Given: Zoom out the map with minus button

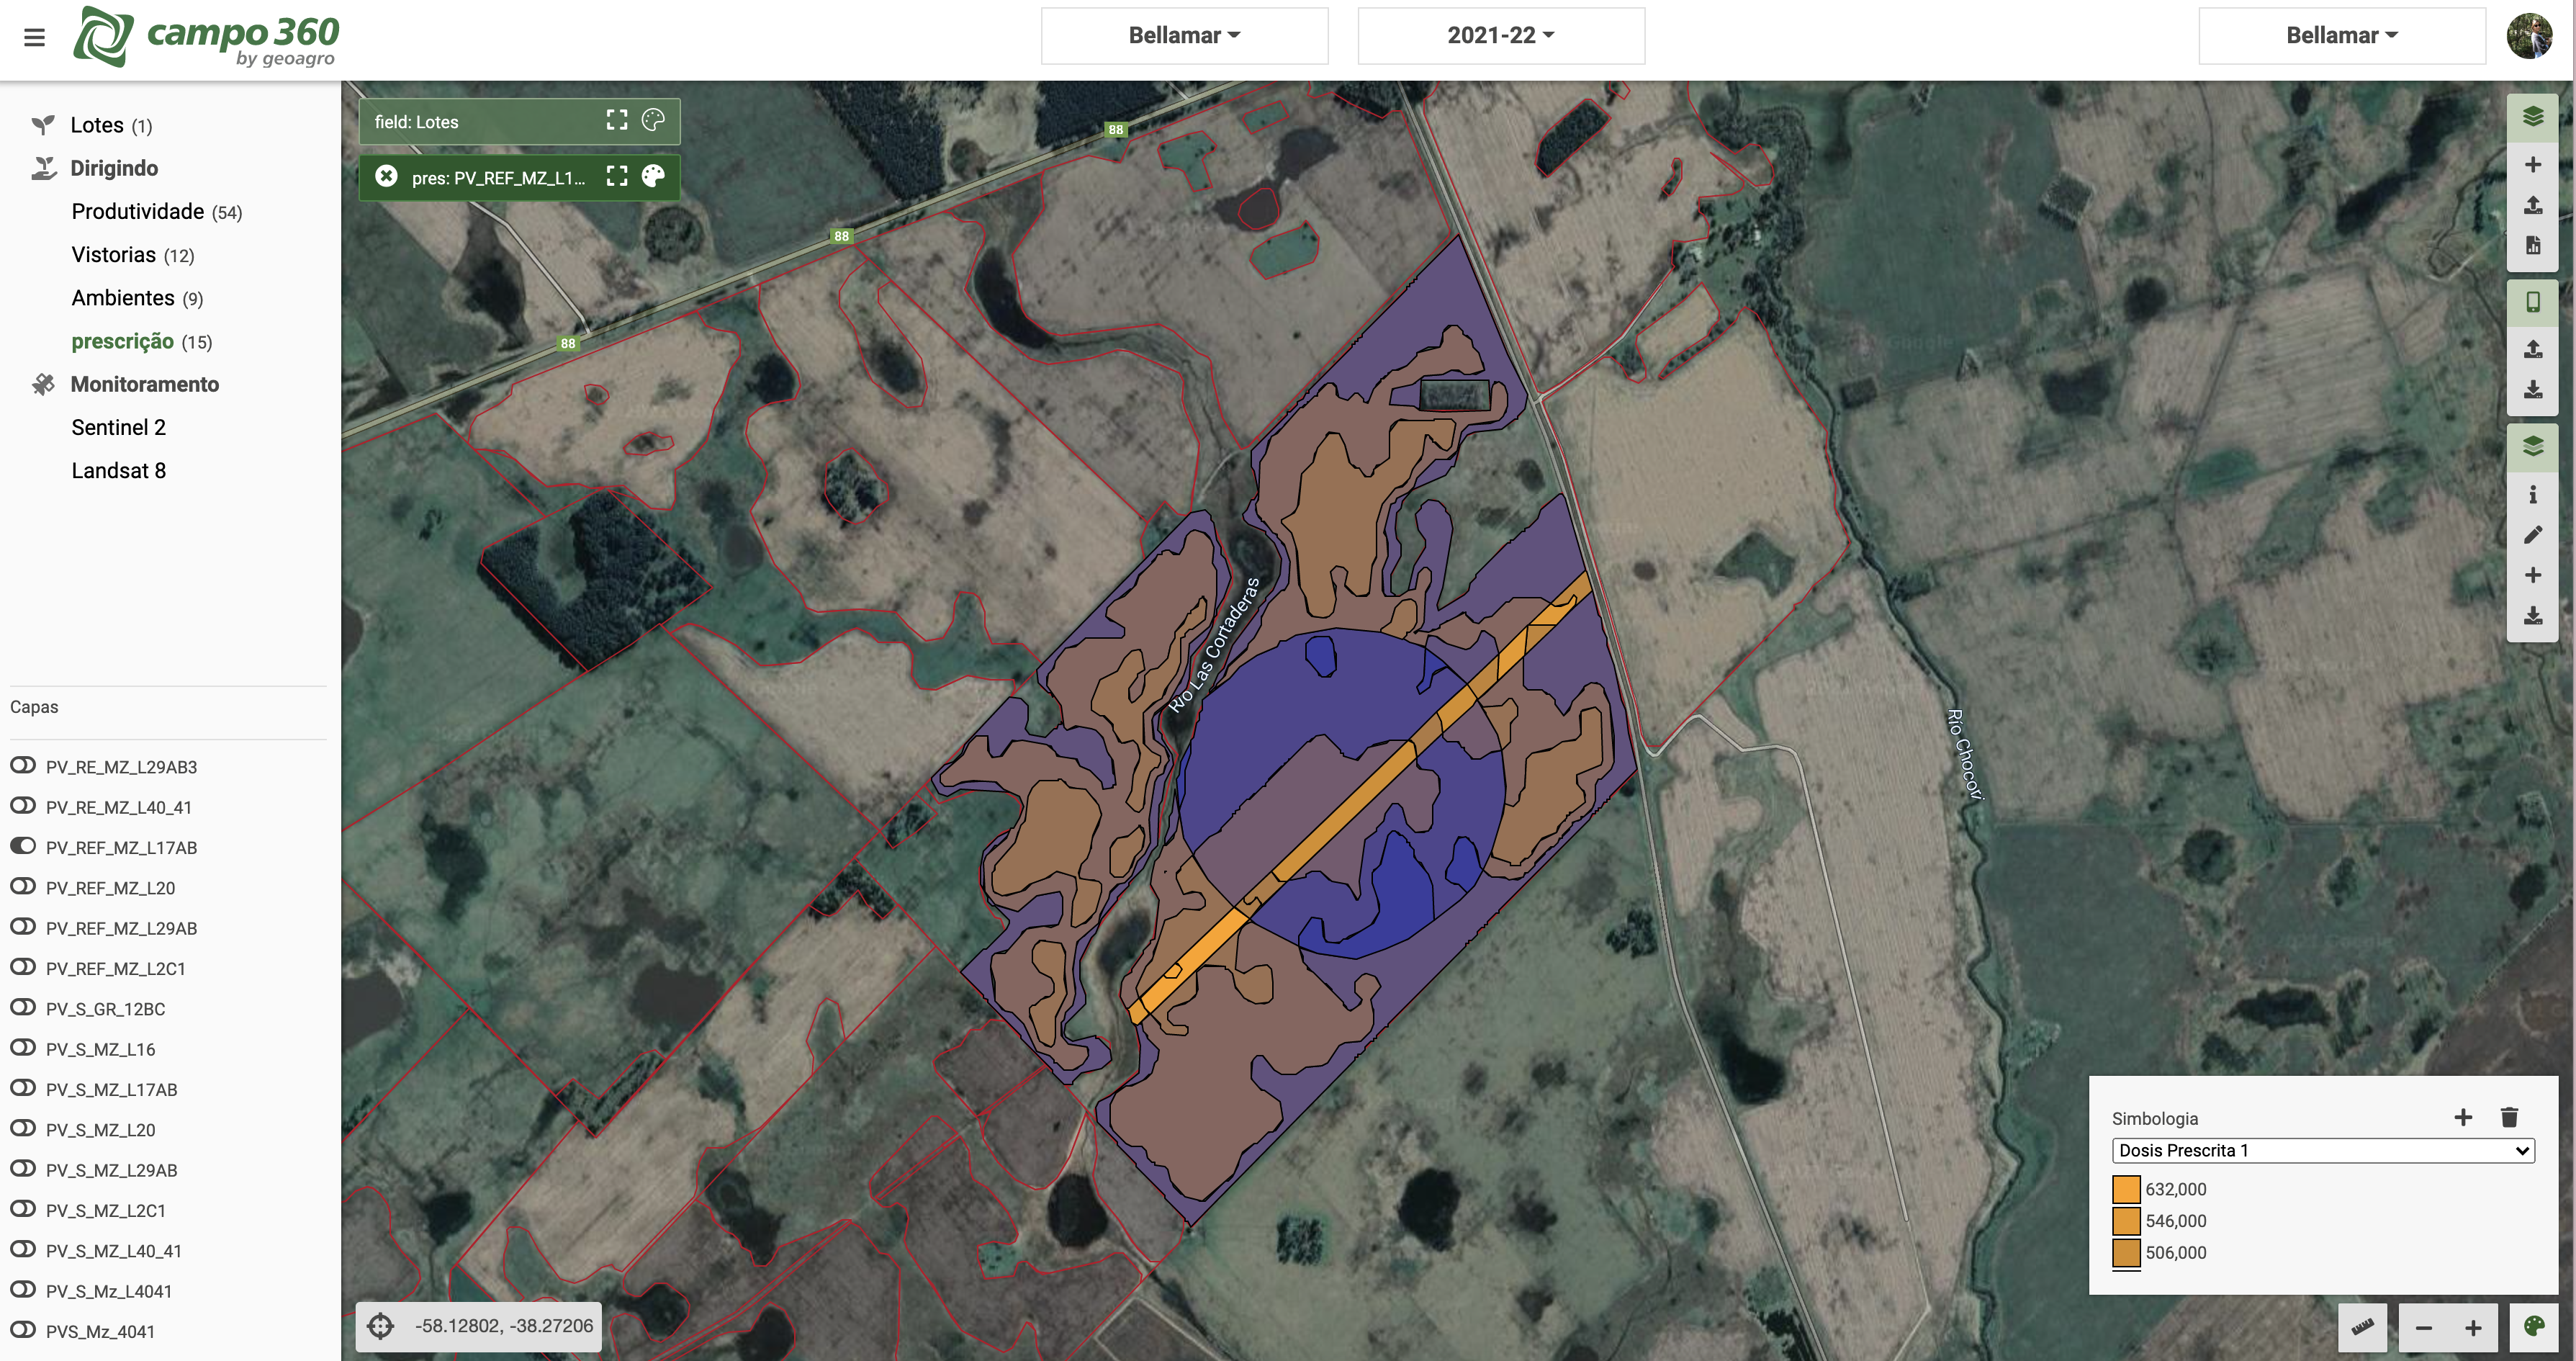Looking at the screenshot, I should (x=2424, y=1327).
